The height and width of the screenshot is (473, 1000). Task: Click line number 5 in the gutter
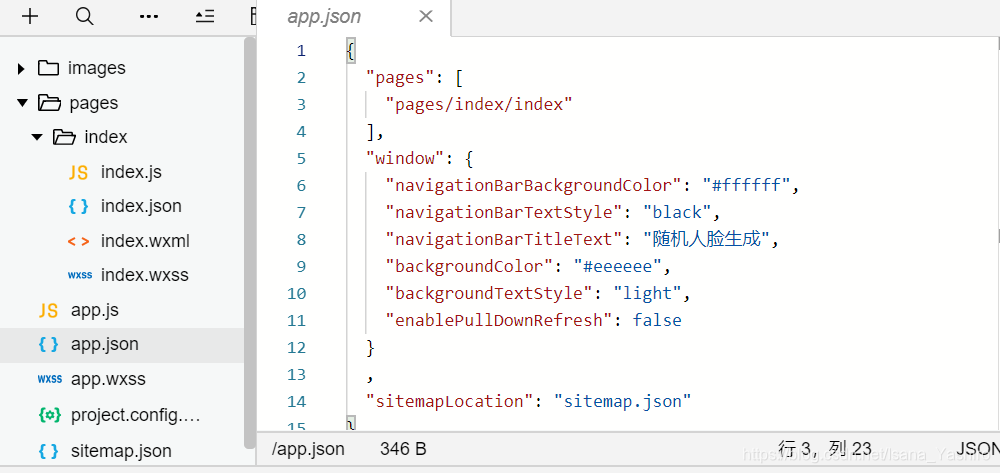click(301, 159)
